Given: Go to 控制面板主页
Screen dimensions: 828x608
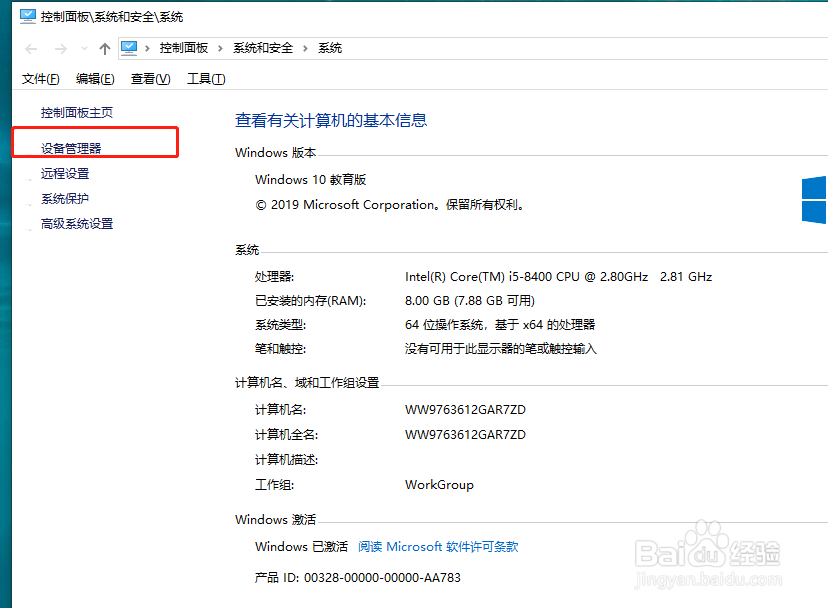Looking at the screenshot, I should tap(77, 113).
